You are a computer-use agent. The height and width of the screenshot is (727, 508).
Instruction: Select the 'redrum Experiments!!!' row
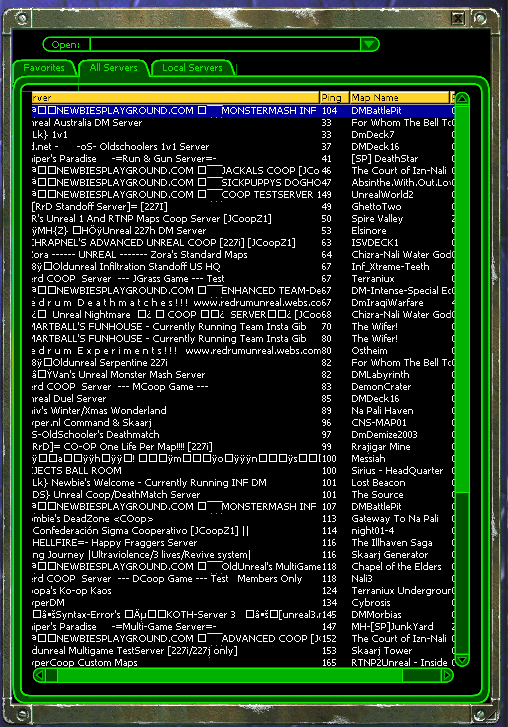click(243, 351)
